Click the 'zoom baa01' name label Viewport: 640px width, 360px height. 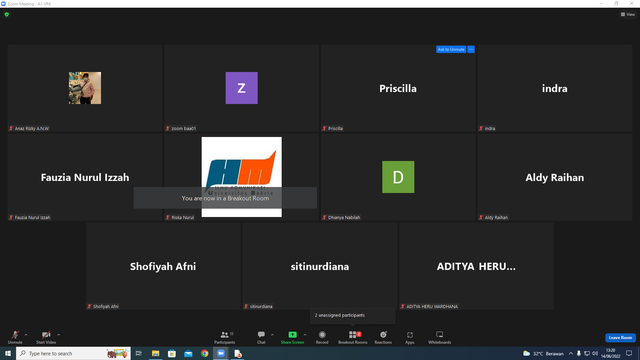[184, 128]
